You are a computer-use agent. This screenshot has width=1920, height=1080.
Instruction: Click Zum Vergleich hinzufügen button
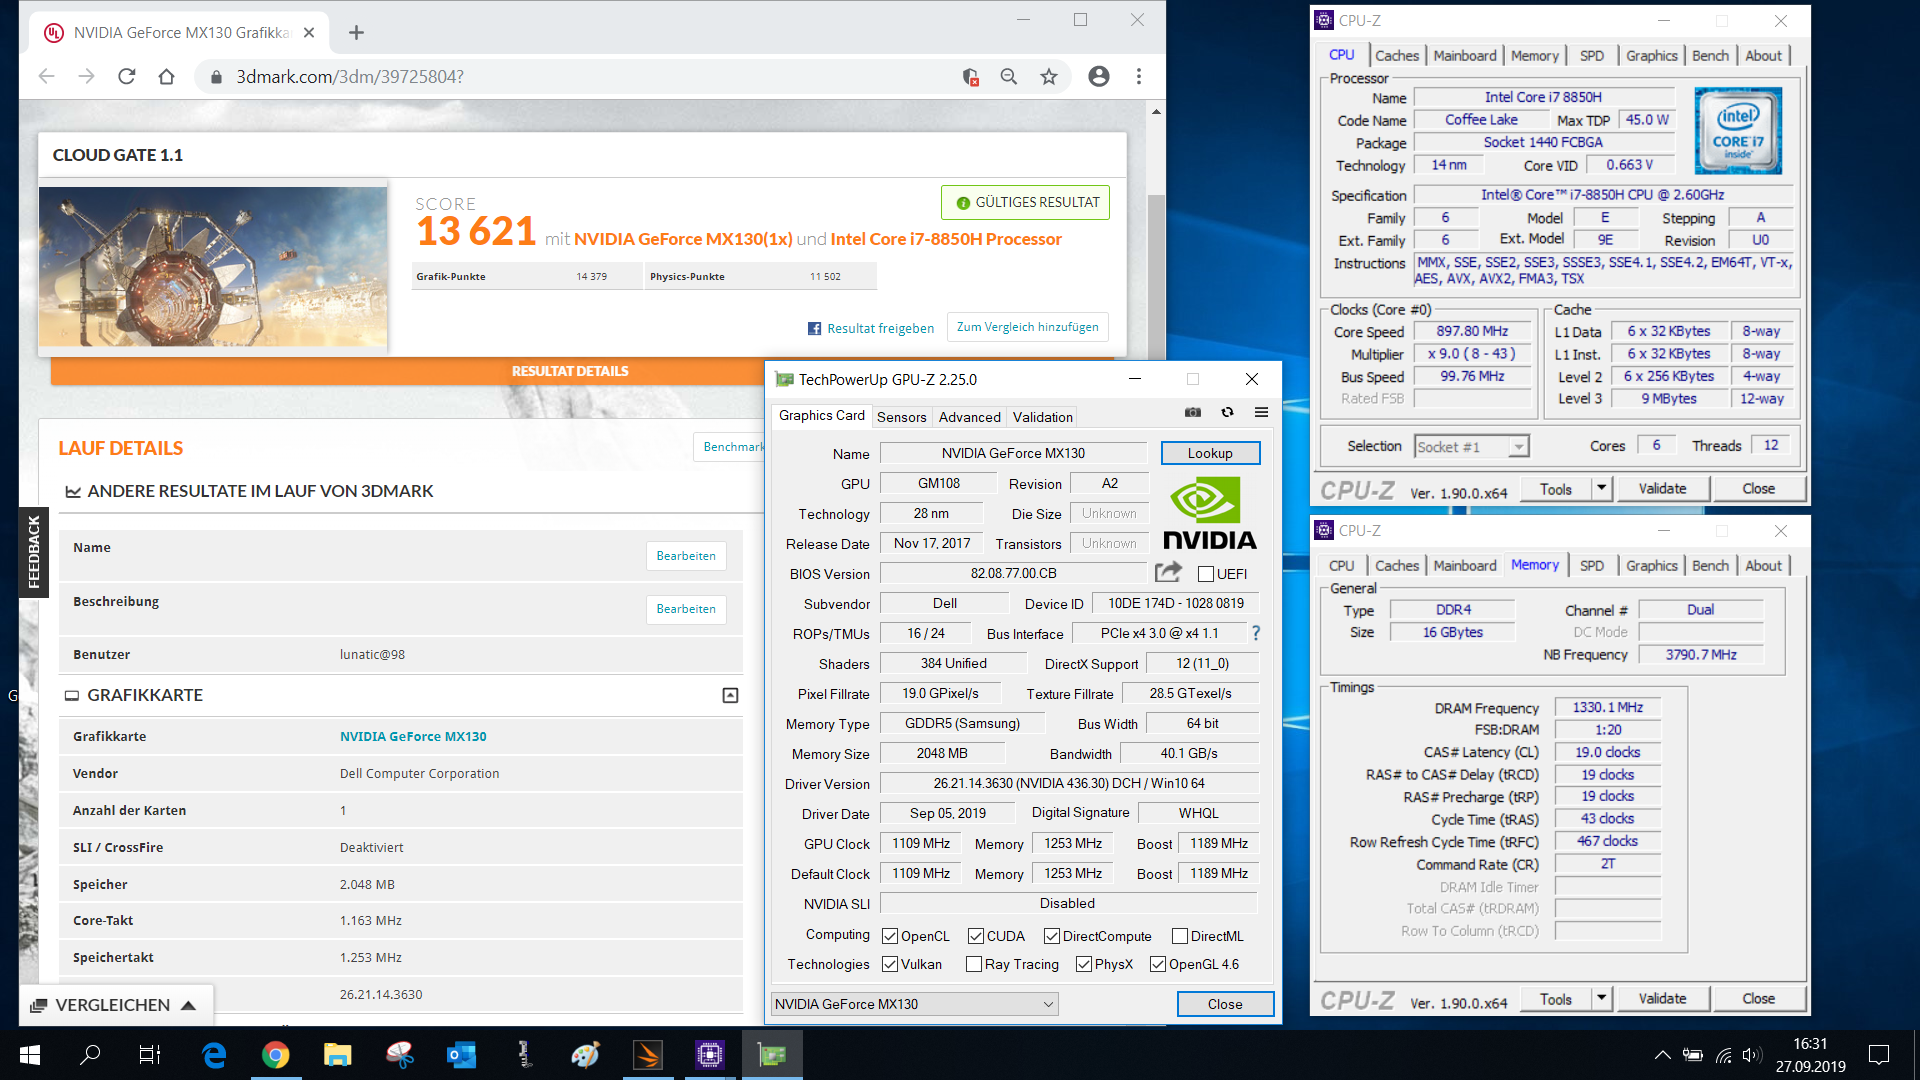pos(1027,327)
